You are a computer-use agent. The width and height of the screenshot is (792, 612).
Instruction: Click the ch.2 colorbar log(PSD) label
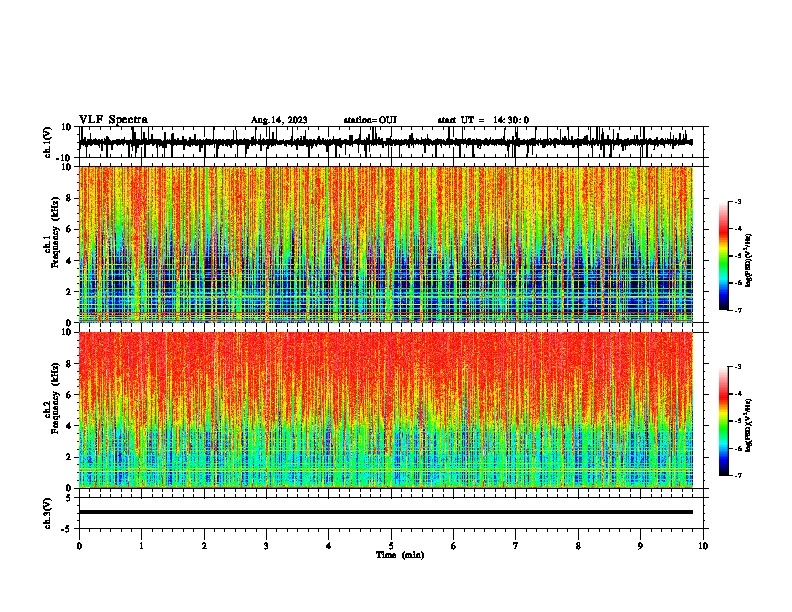point(749,426)
